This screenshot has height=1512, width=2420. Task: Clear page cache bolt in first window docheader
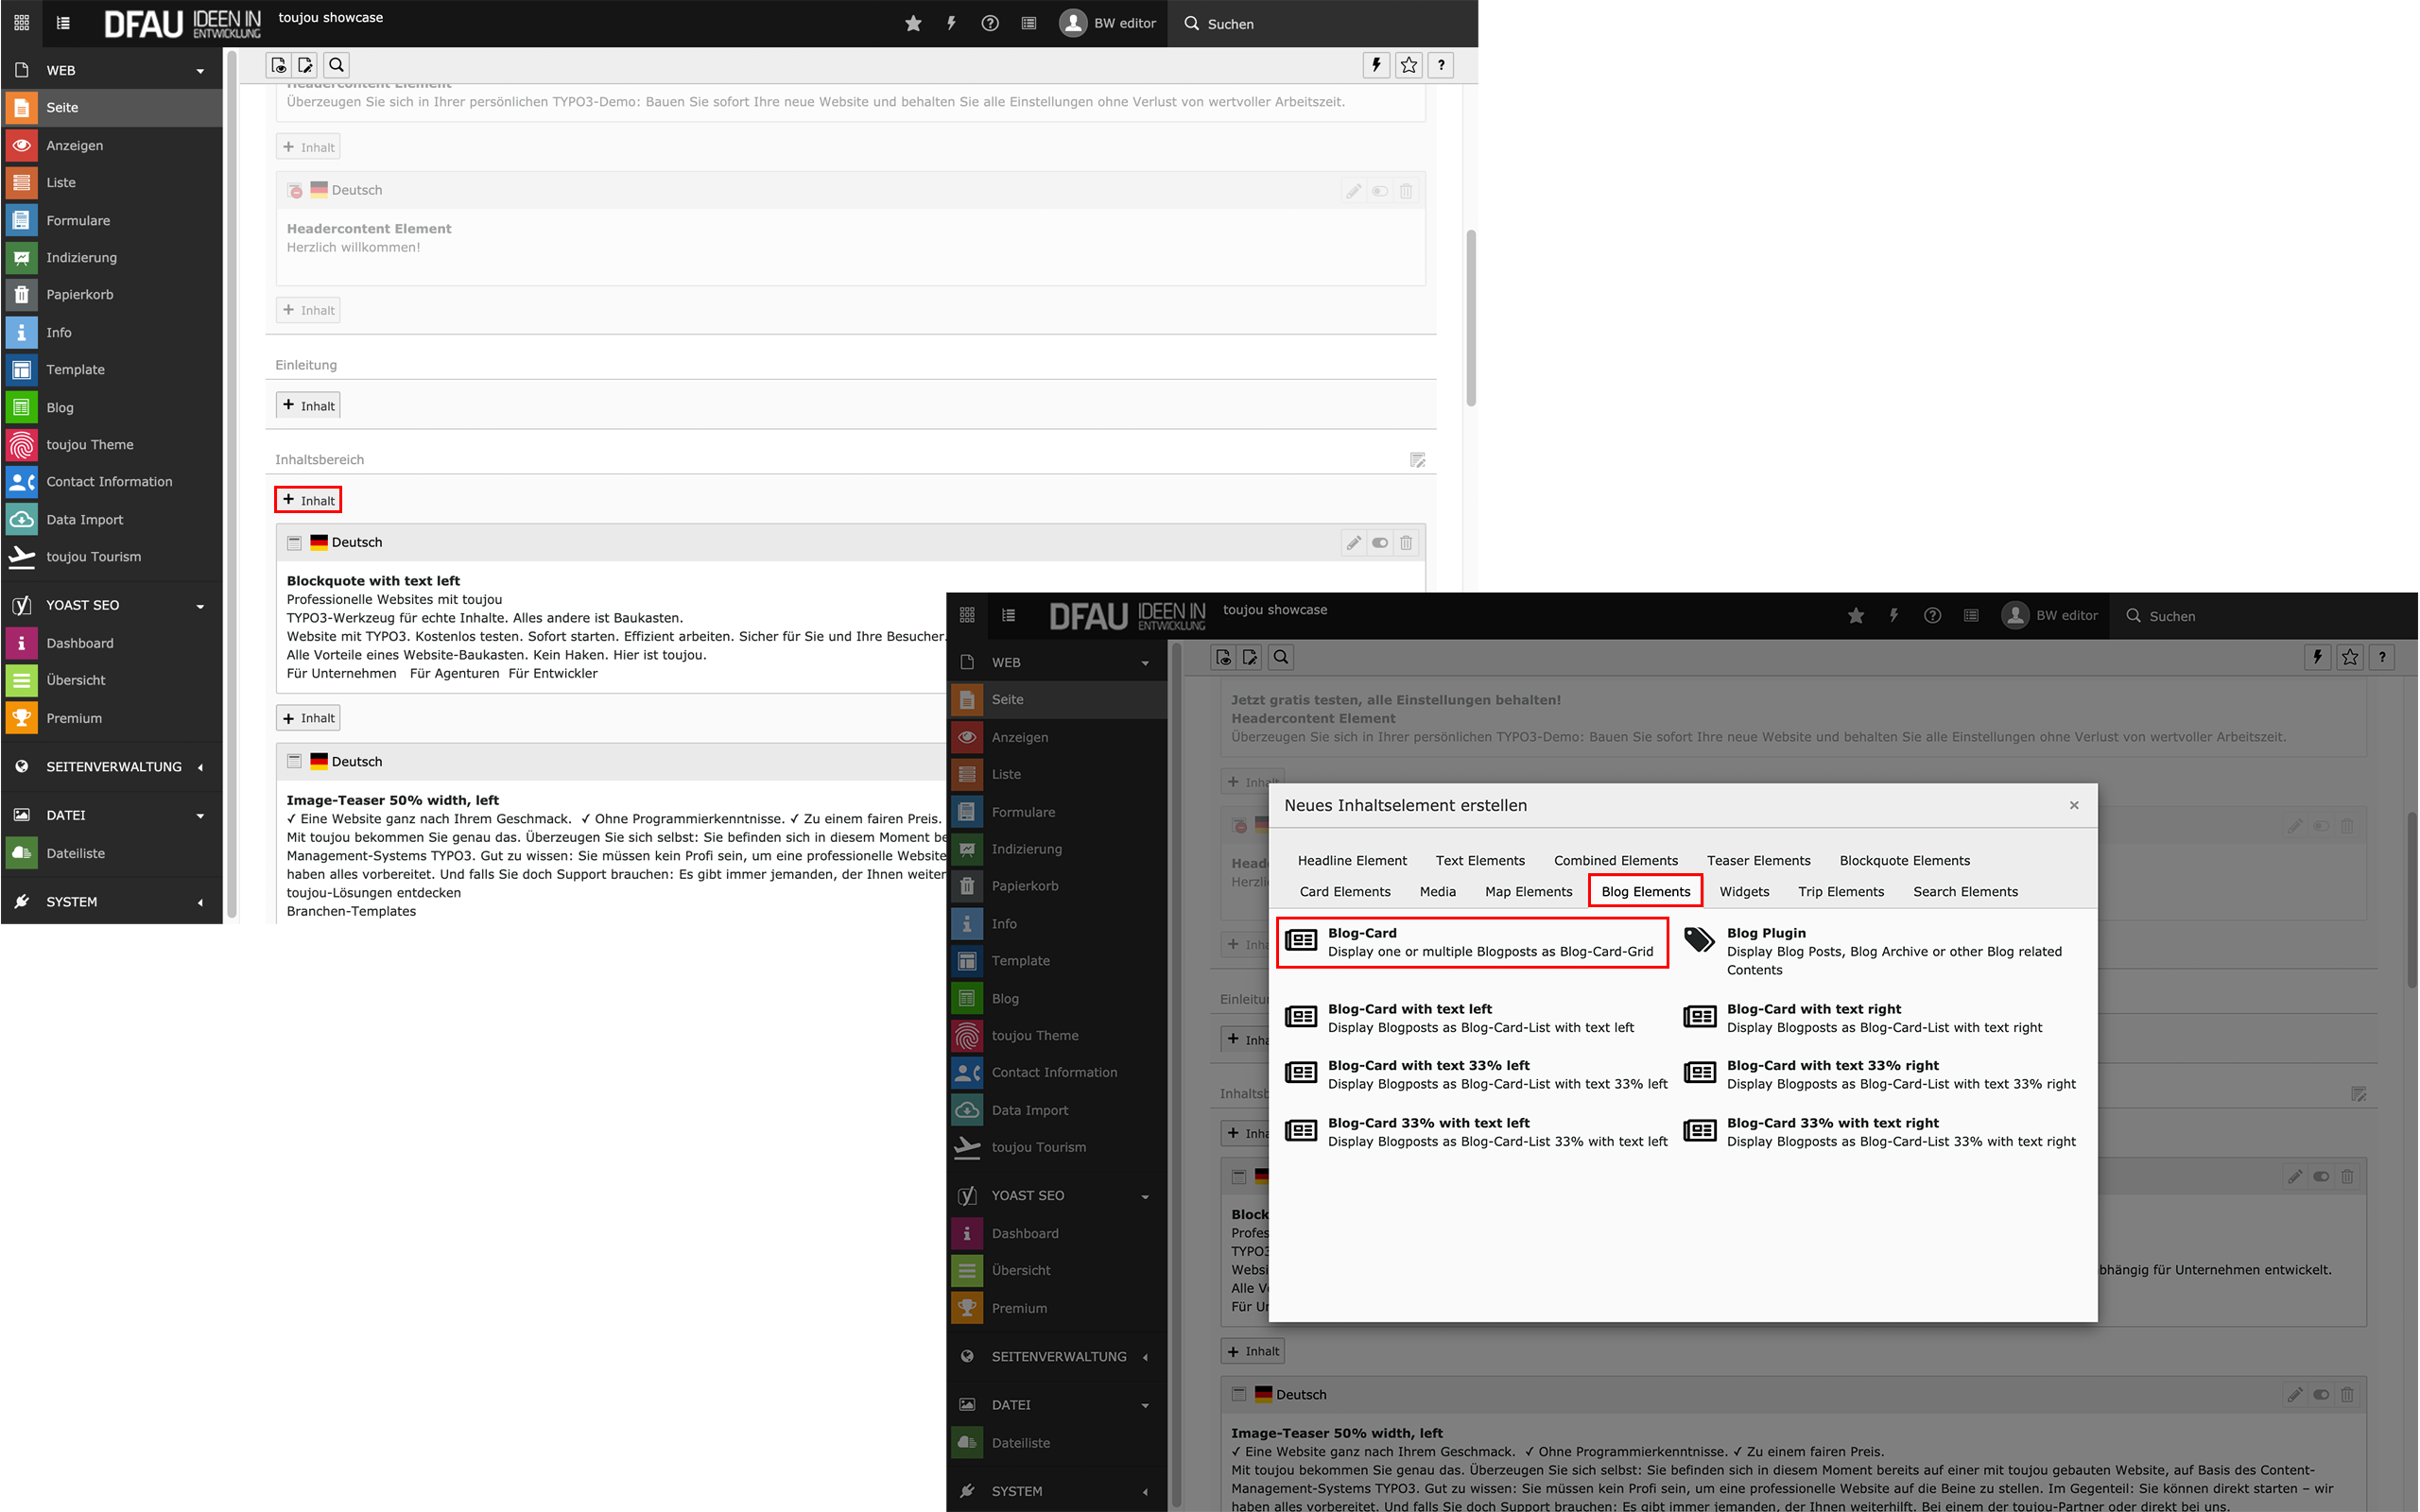pos(1376,65)
